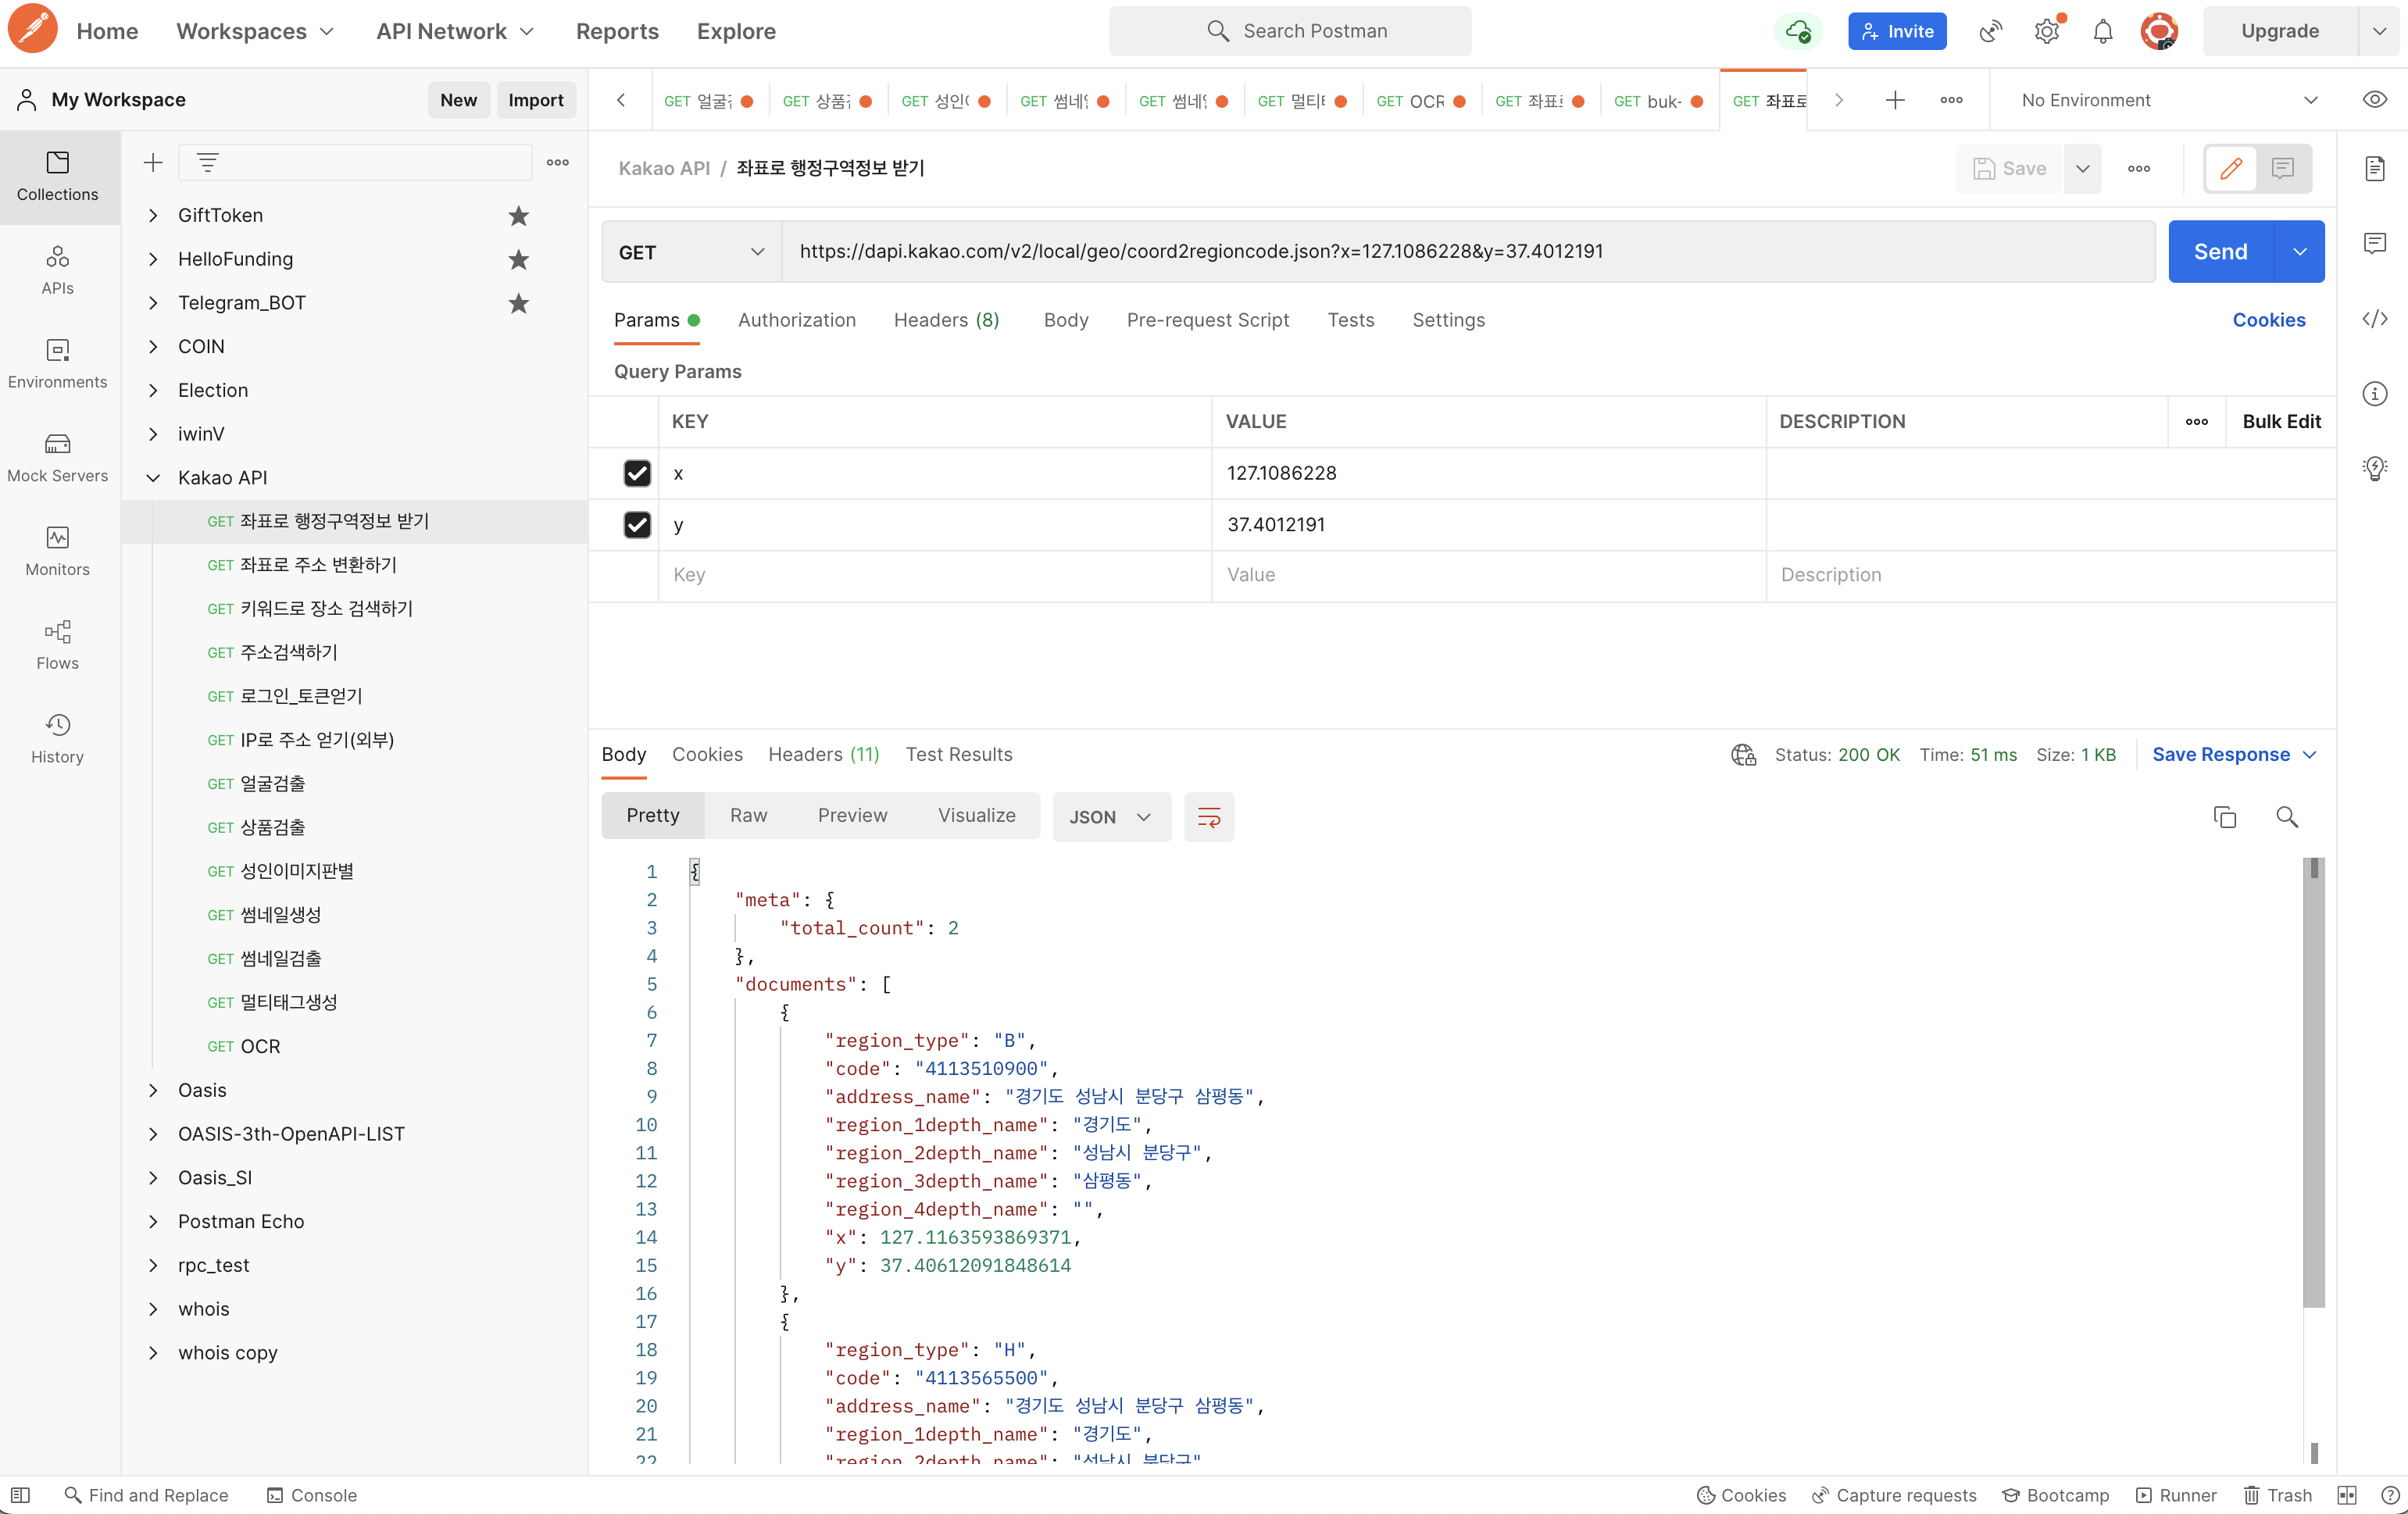
Task: Switch to the Headers (8) request tab
Action: pyautogui.click(x=946, y=320)
